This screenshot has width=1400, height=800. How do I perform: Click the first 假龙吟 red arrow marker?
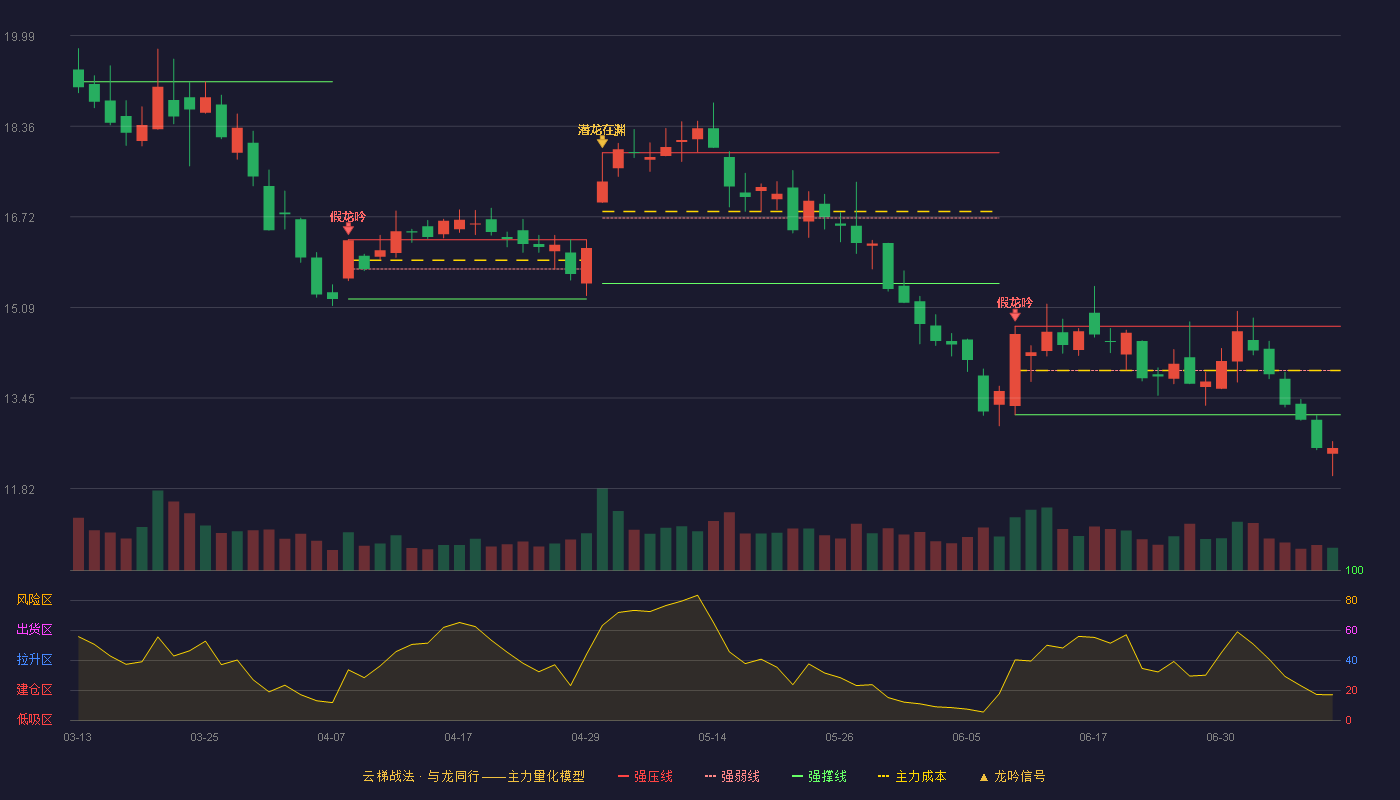tap(348, 229)
